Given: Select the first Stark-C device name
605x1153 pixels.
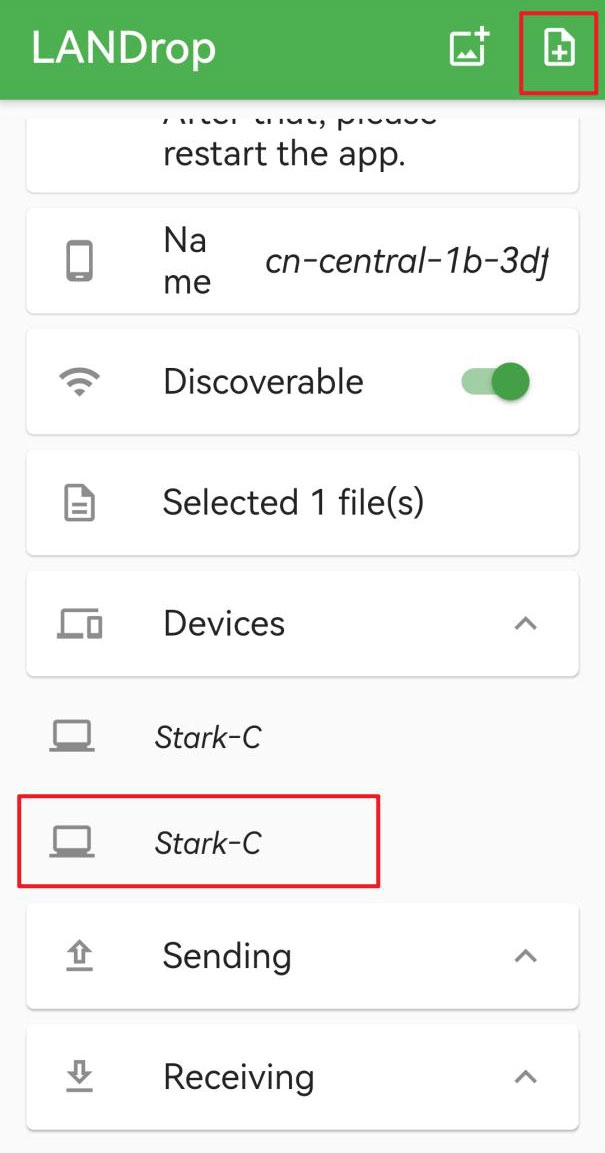Looking at the screenshot, I should (208, 738).
